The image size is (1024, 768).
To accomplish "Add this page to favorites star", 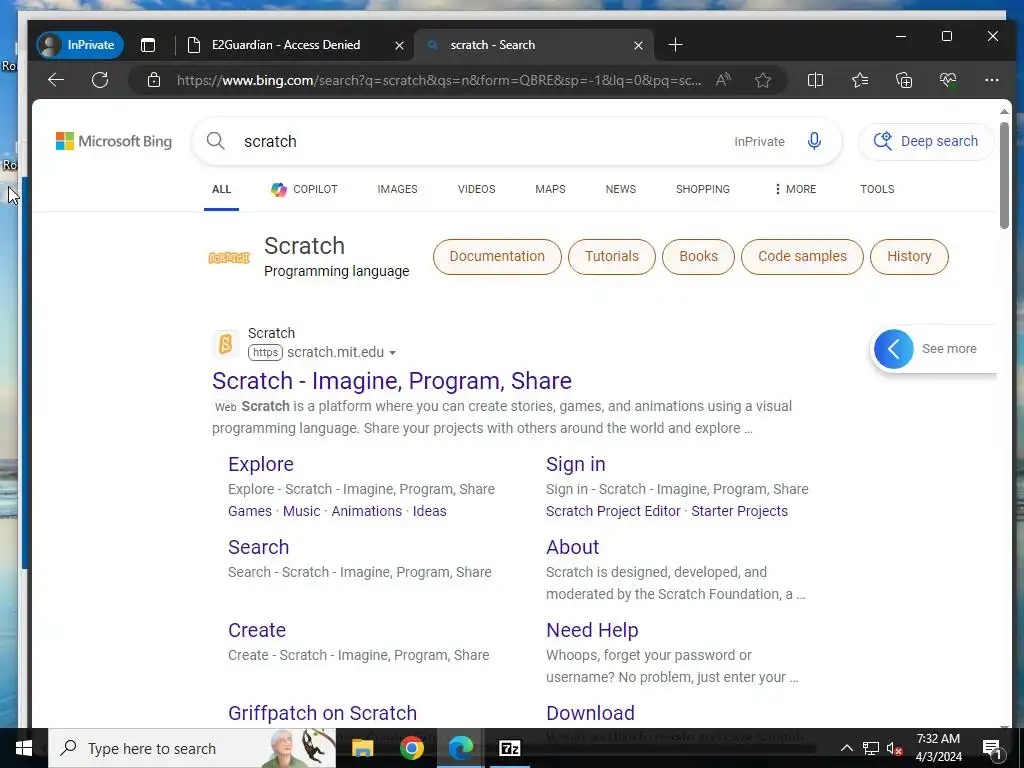I will click(763, 80).
